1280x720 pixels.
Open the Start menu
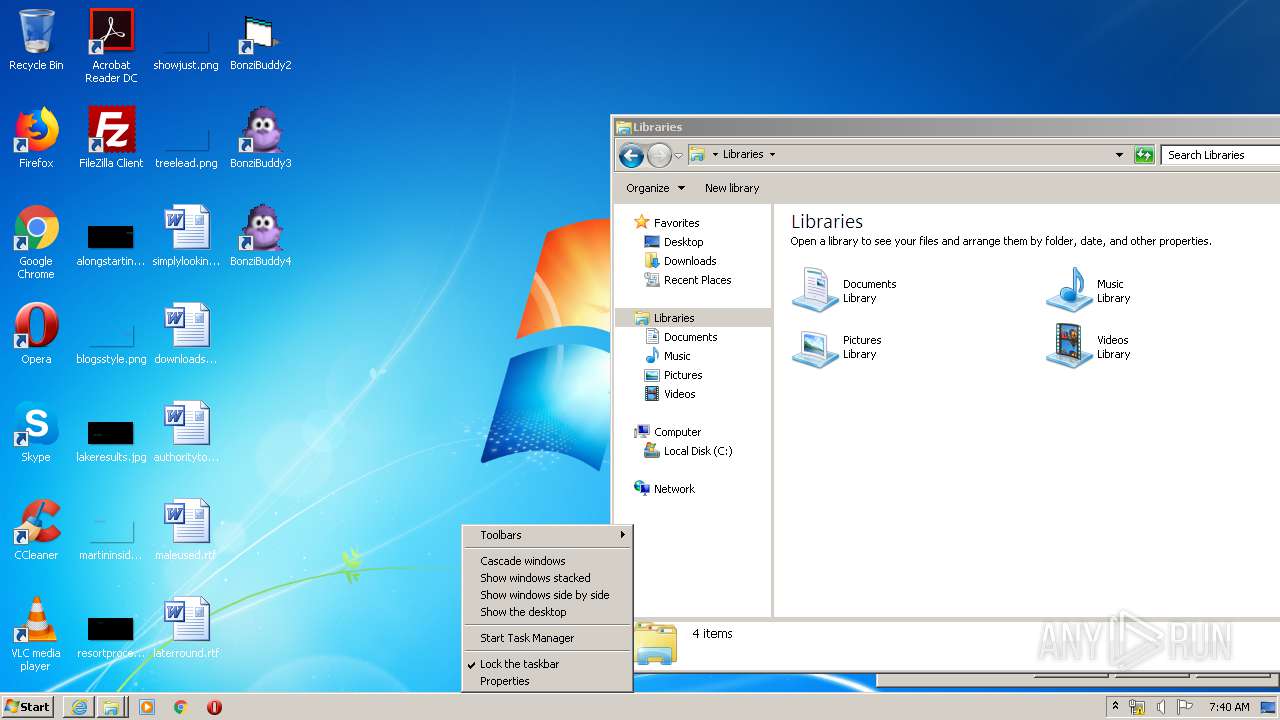pyautogui.click(x=27, y=707)
